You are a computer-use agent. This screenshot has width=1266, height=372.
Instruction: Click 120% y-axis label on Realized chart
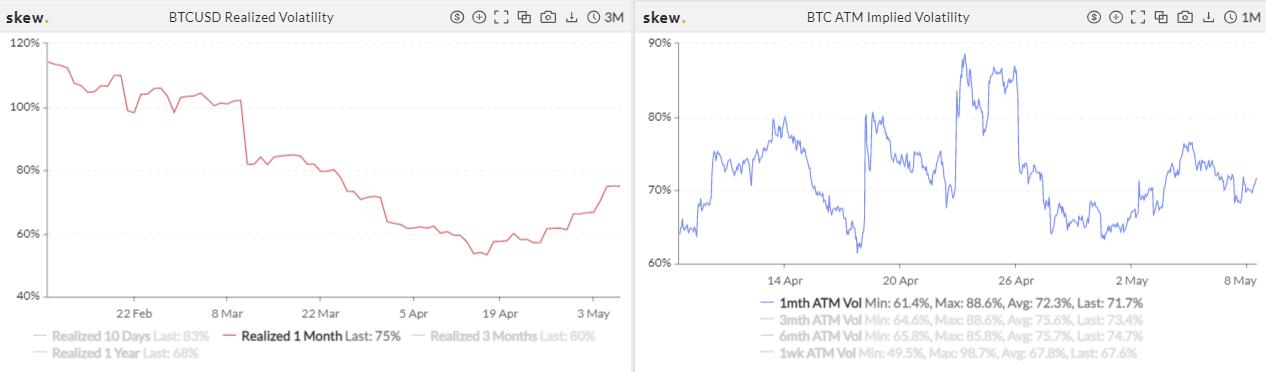(24, 43)
